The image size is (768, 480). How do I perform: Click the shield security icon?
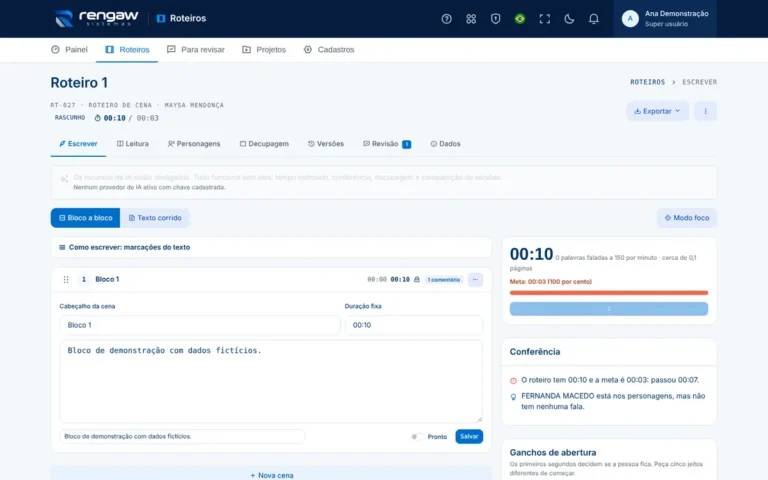495,19
